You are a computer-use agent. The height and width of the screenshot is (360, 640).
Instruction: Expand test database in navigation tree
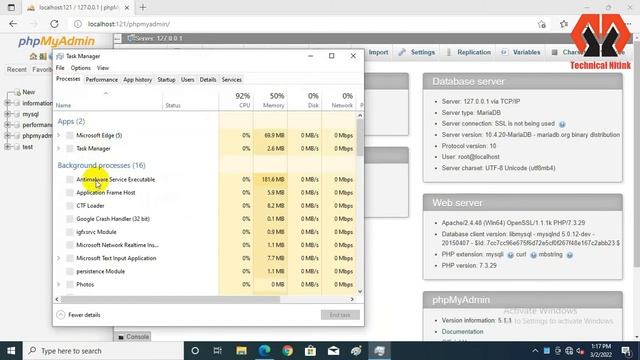(x=7, y=147)
